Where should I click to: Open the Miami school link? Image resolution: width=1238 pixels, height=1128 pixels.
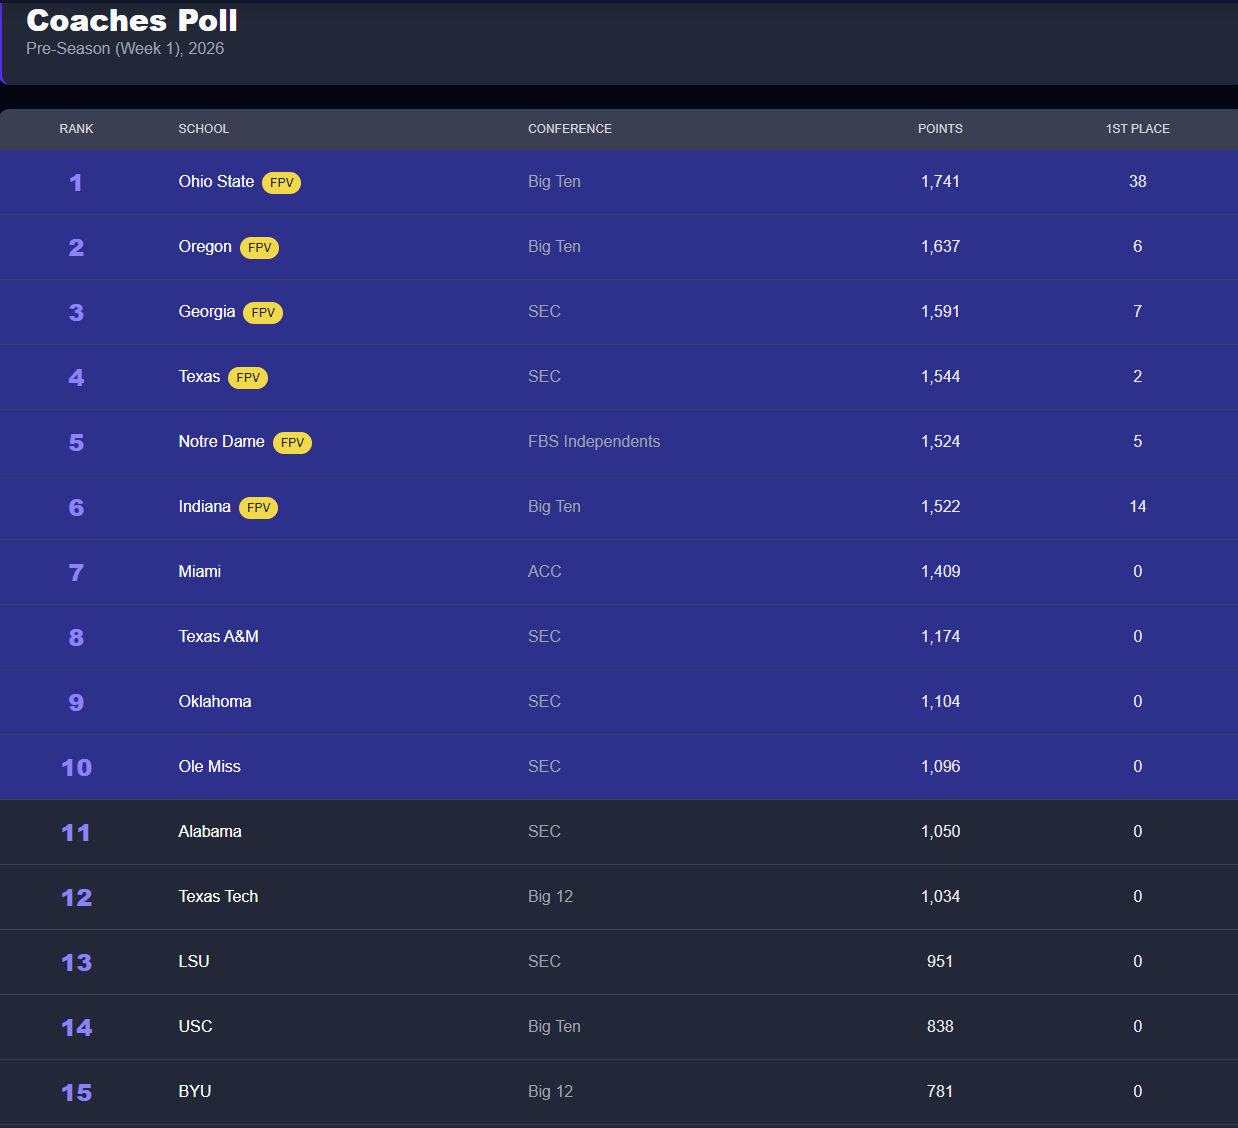click(200, 571)
